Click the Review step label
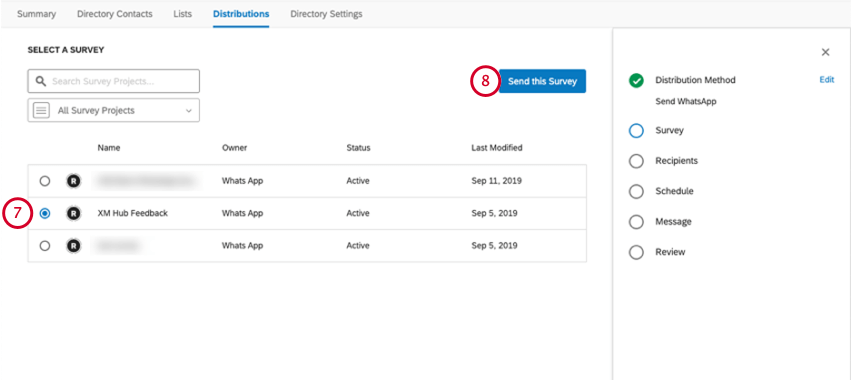Screen dimensions: 851x380 click(x=670, y=252)
